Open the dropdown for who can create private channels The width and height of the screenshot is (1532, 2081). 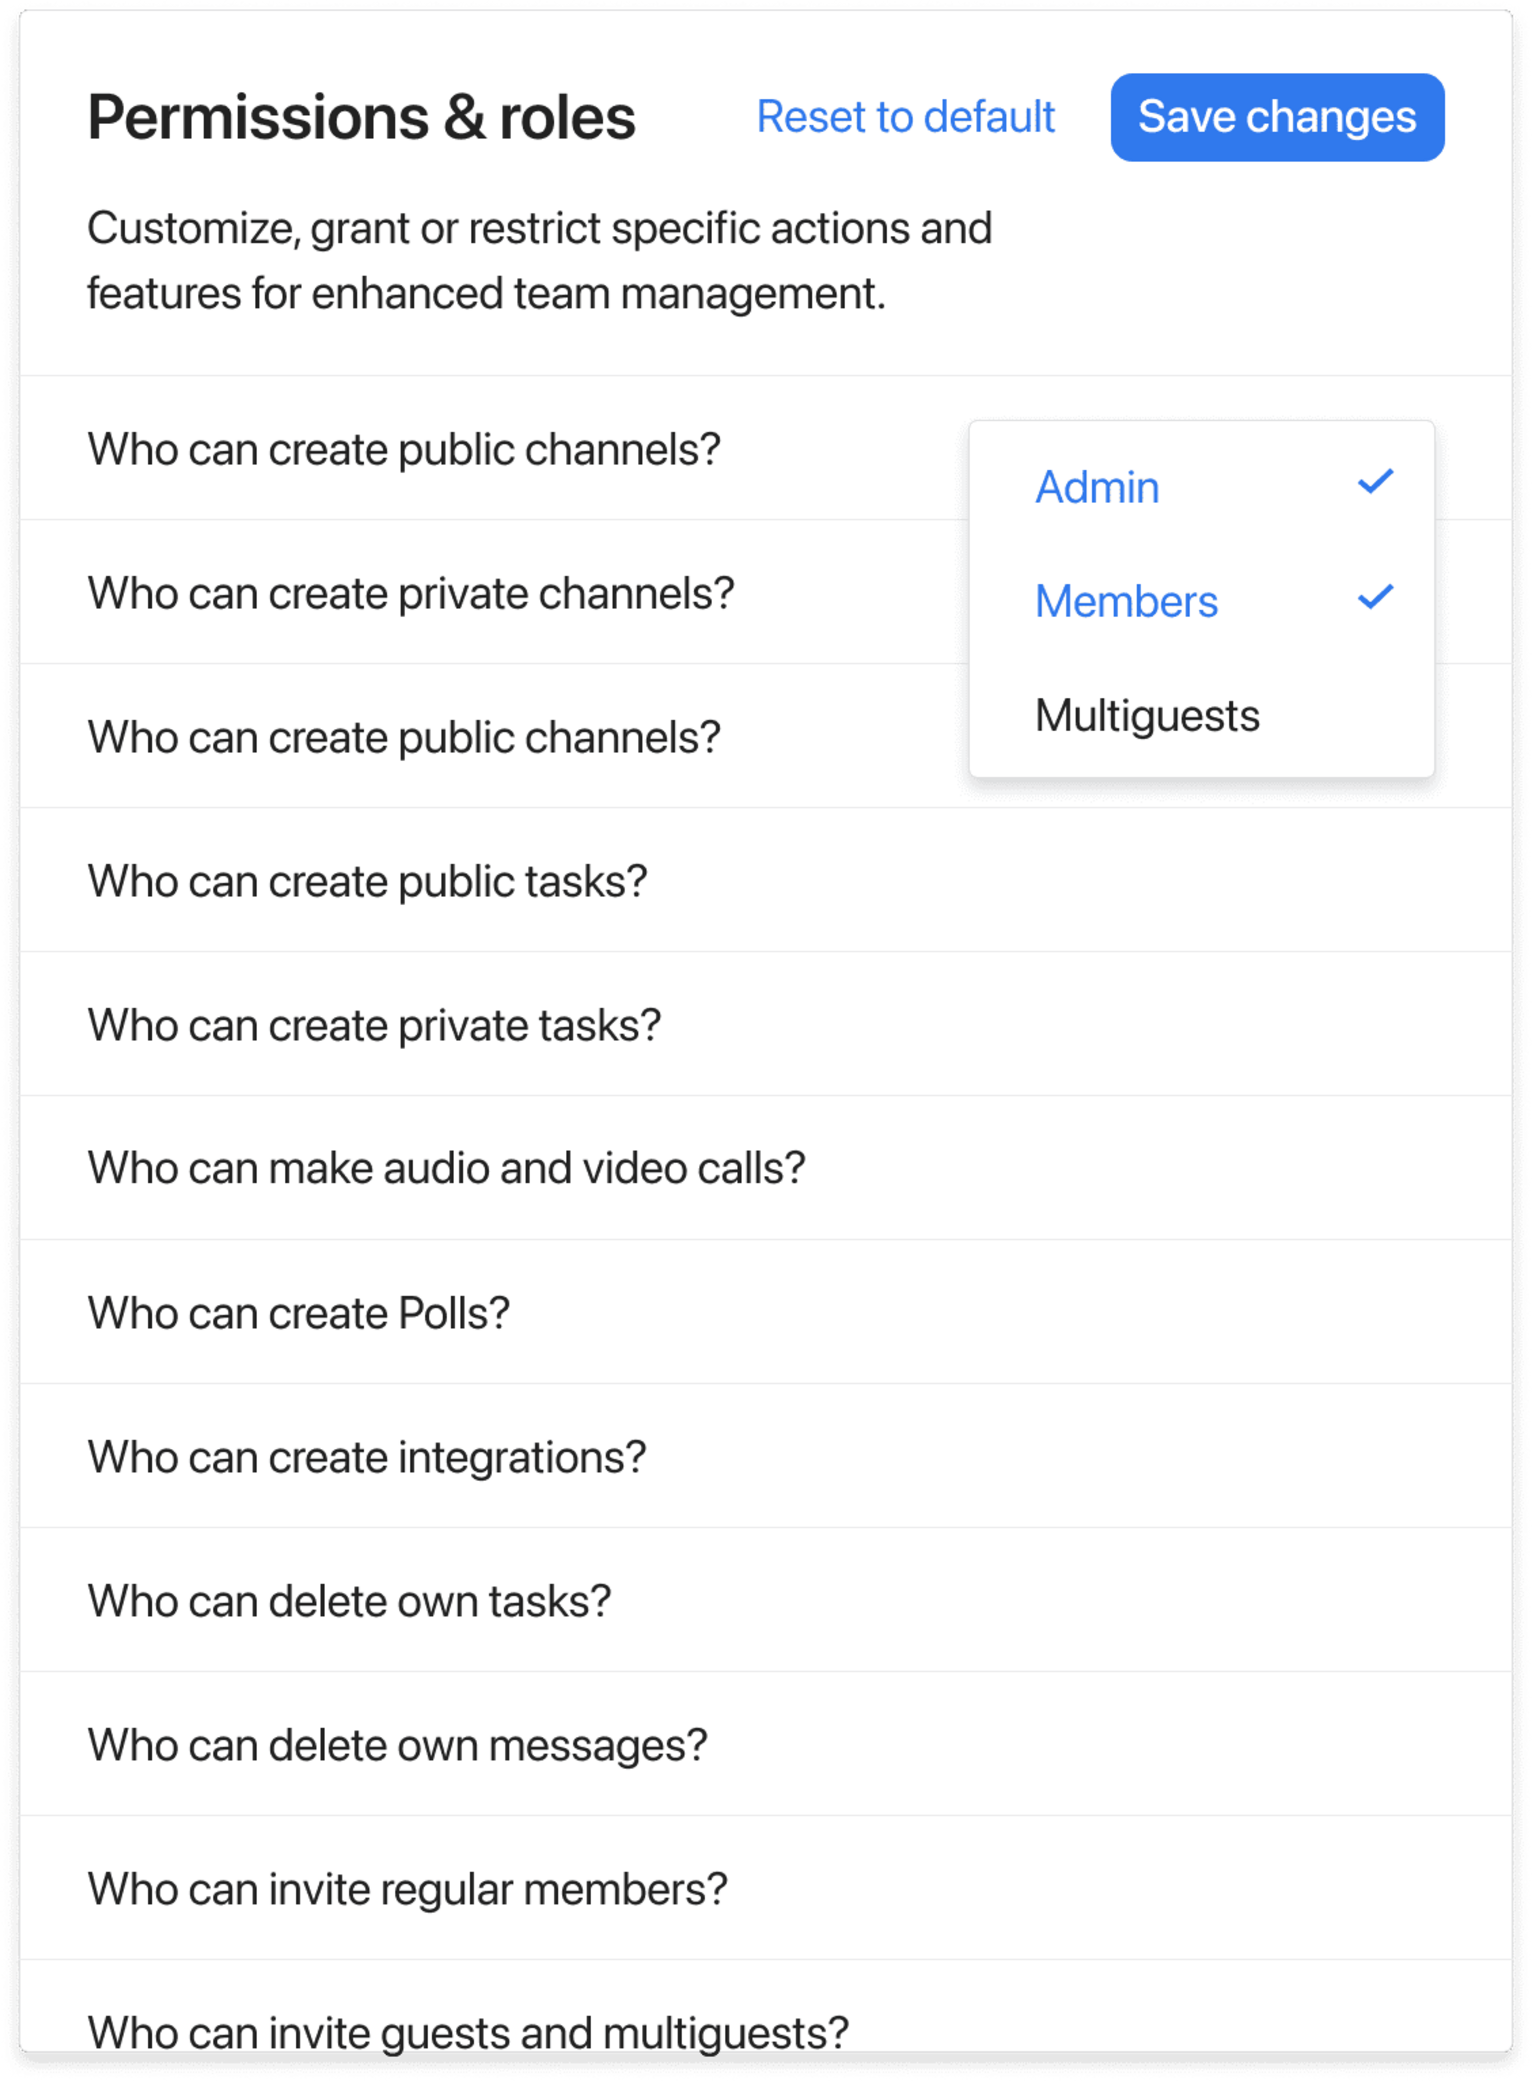click(x=411, y=592)
